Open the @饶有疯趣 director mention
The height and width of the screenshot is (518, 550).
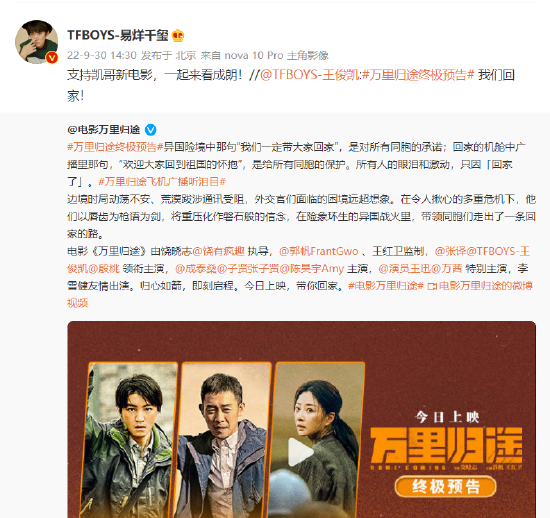(218, 251)
